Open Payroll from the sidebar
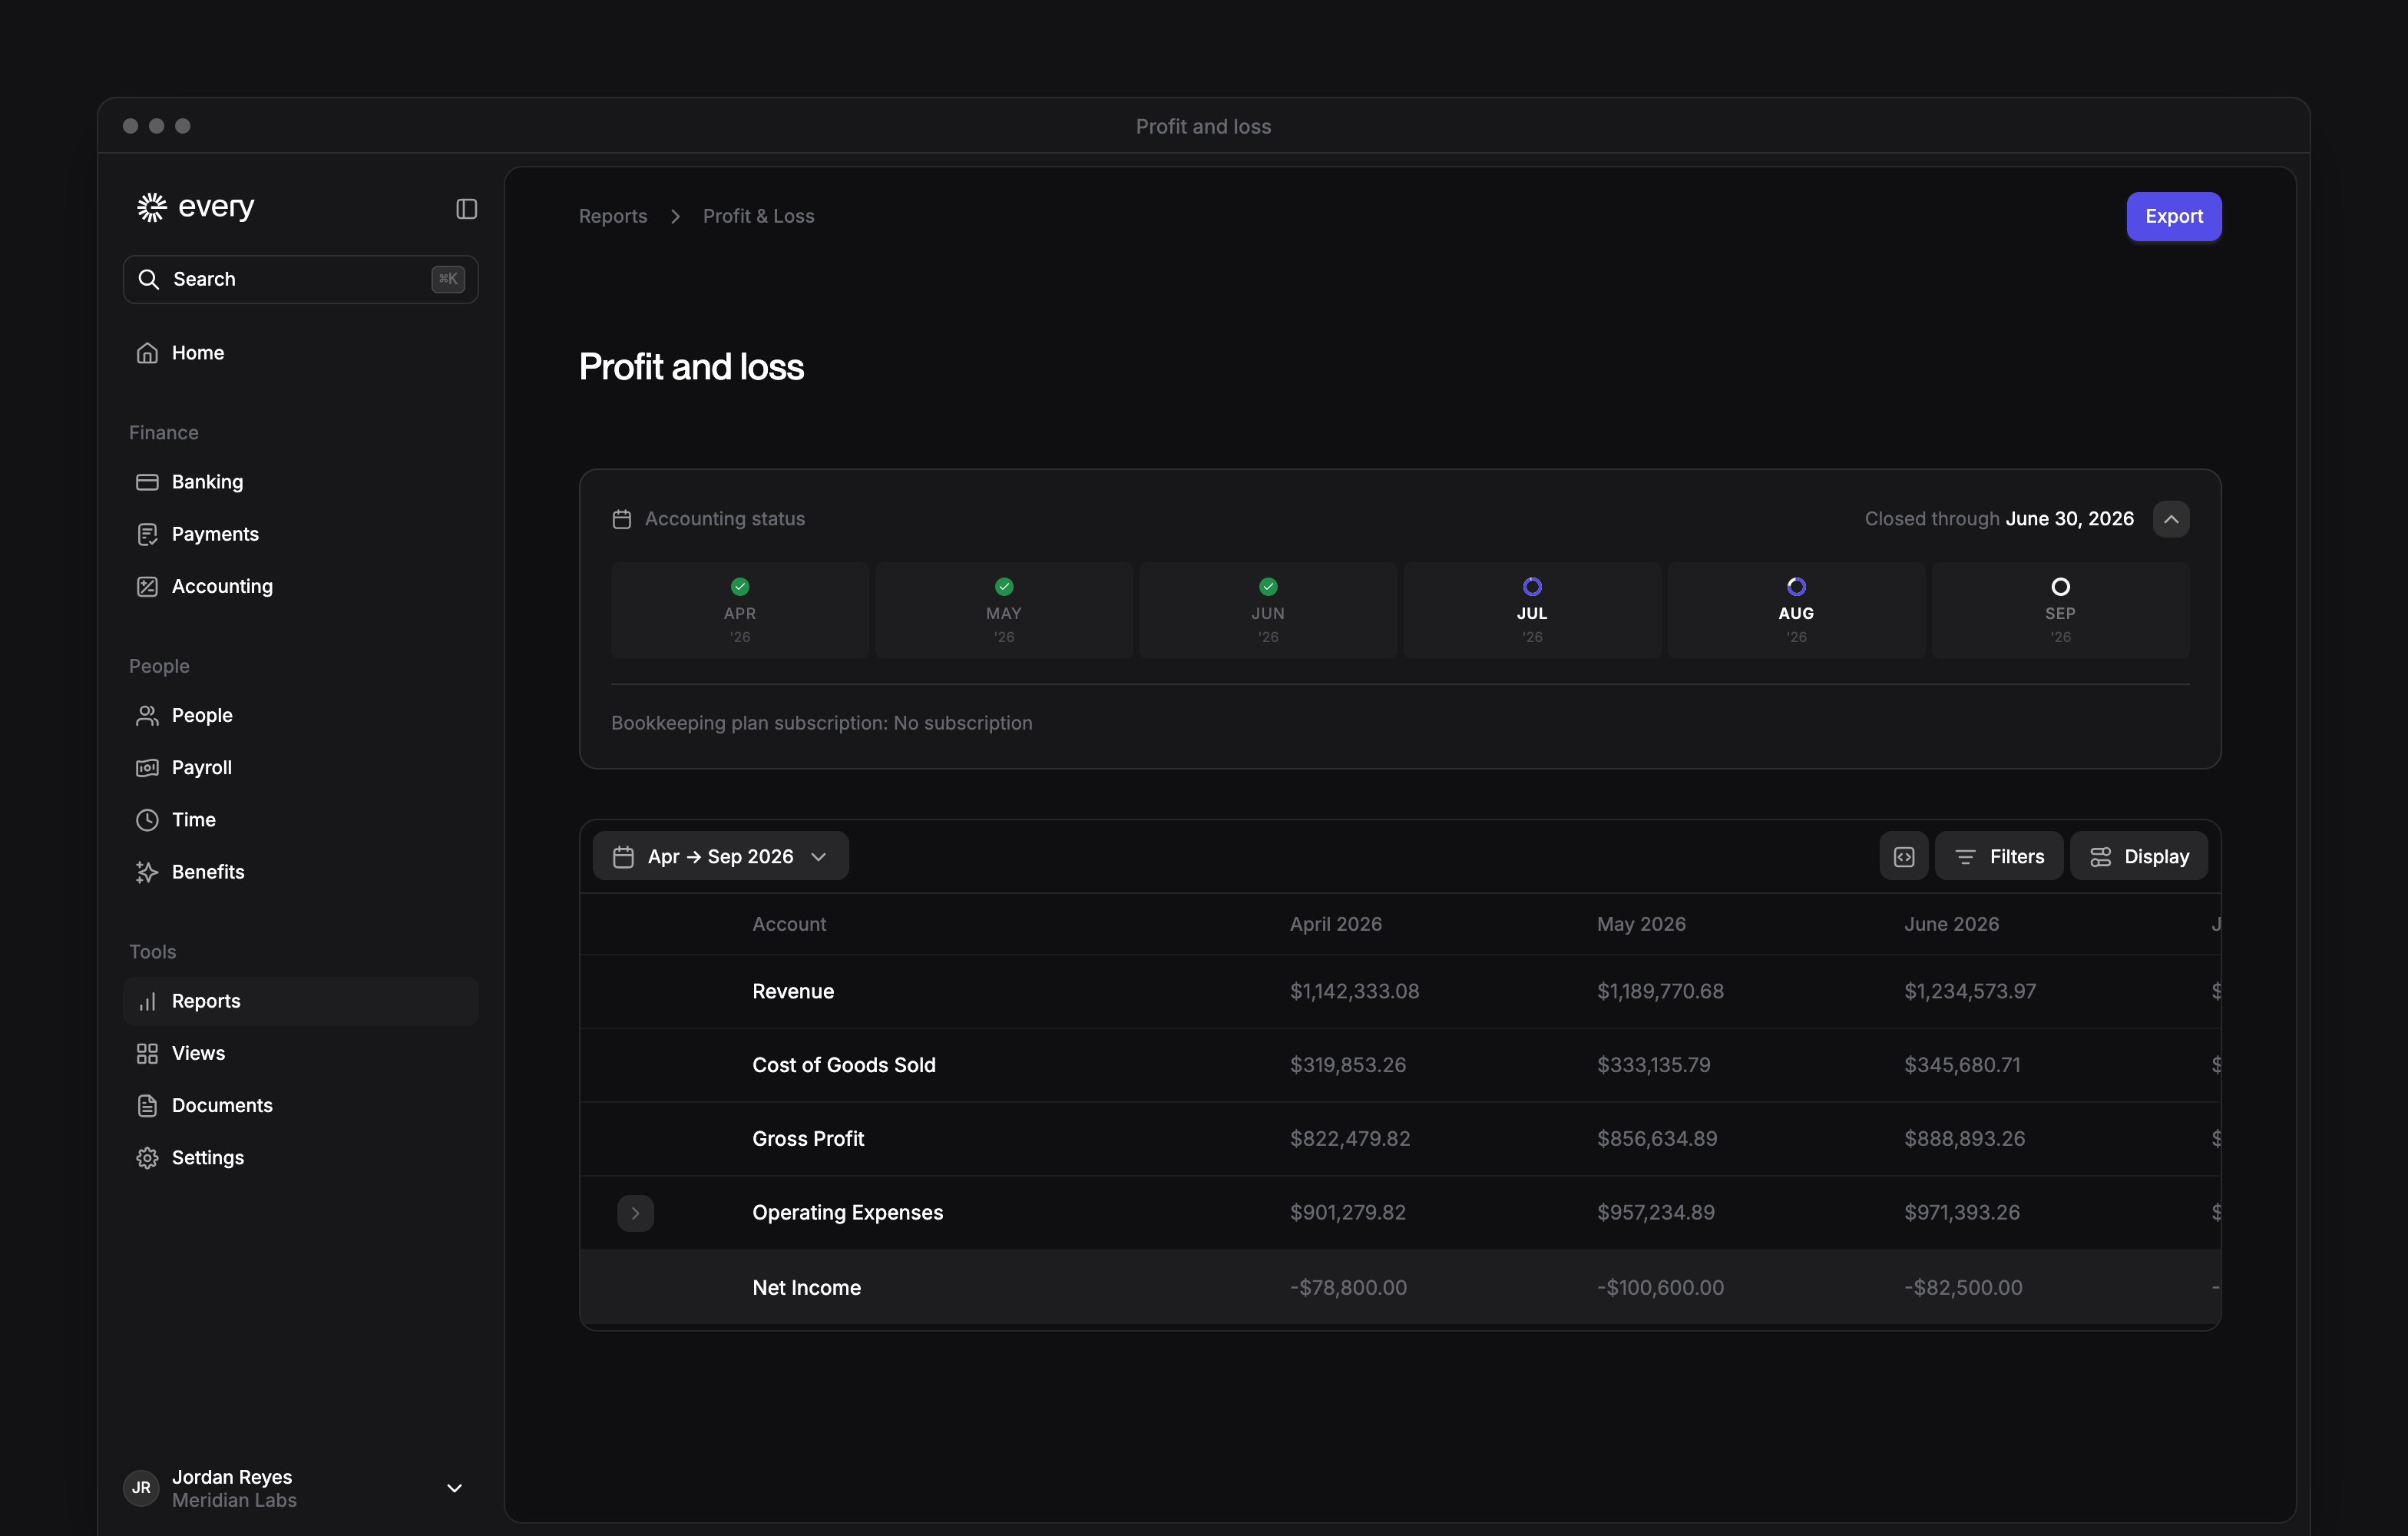The width and height of the screenshot is (2408, 1536). [300, 767]
